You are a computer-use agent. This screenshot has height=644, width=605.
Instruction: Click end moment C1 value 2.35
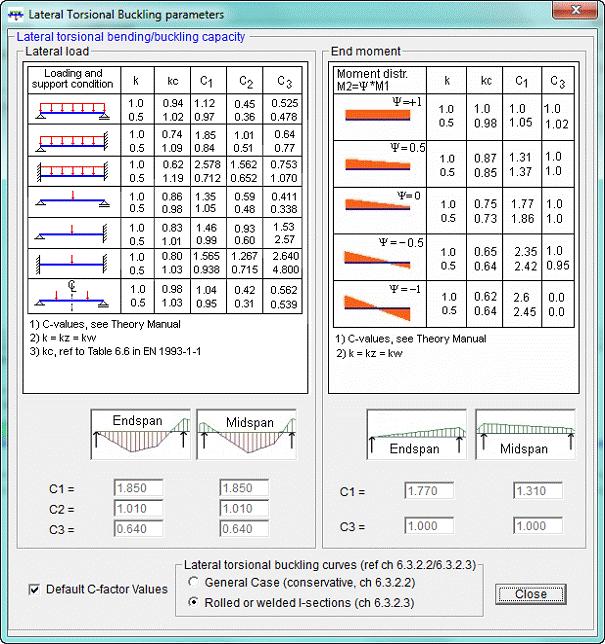coord(525,251)
